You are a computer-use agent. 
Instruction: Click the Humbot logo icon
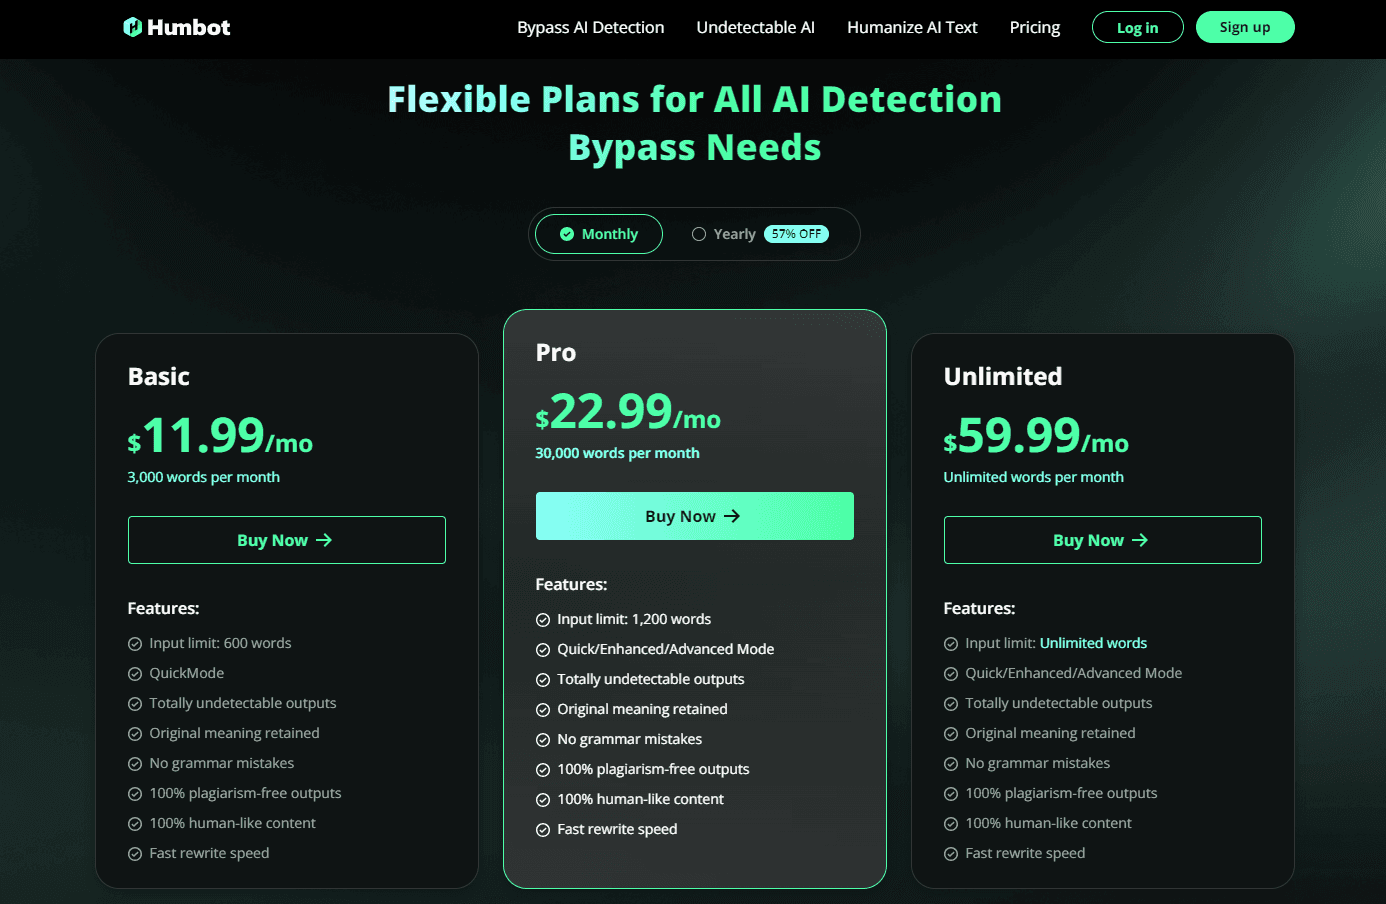click(x=132, y=27)
